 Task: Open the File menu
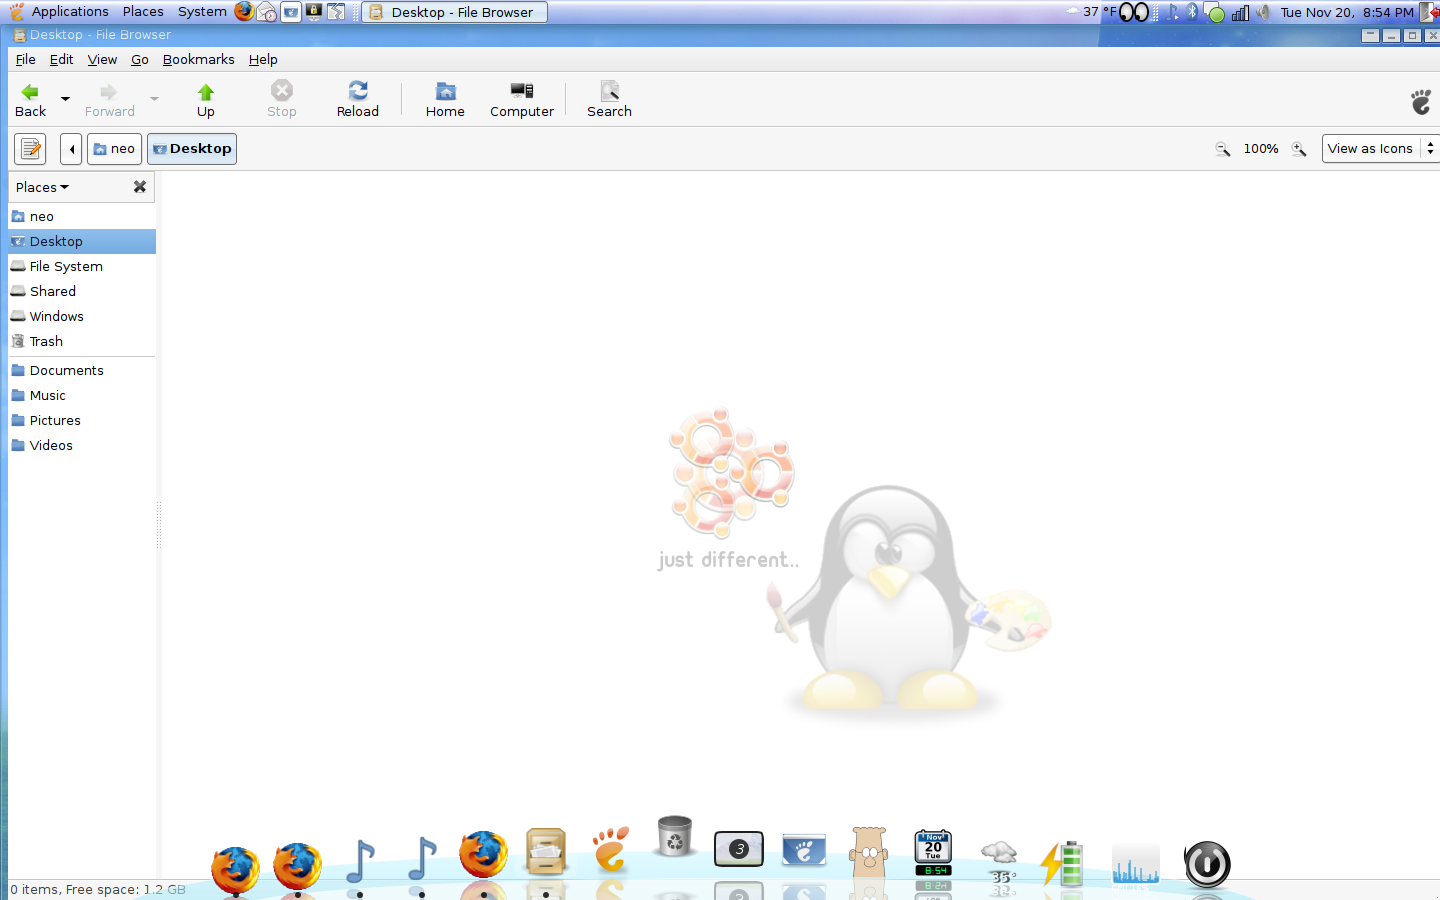pyautogui.click(x=26, y=59)
